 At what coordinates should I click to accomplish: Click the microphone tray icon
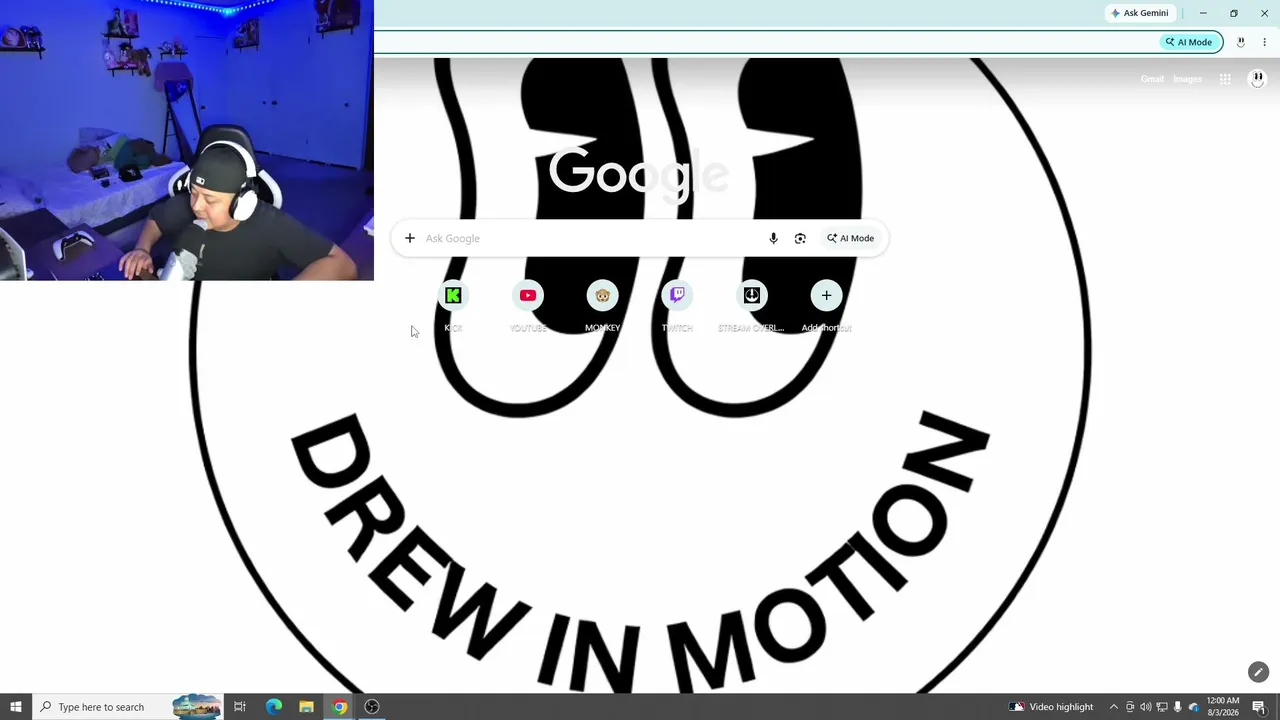[1177, 707]
